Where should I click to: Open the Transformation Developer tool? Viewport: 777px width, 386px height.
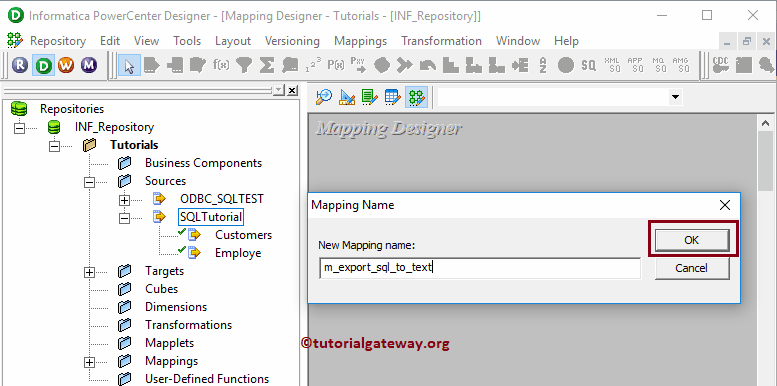(370, 97)
